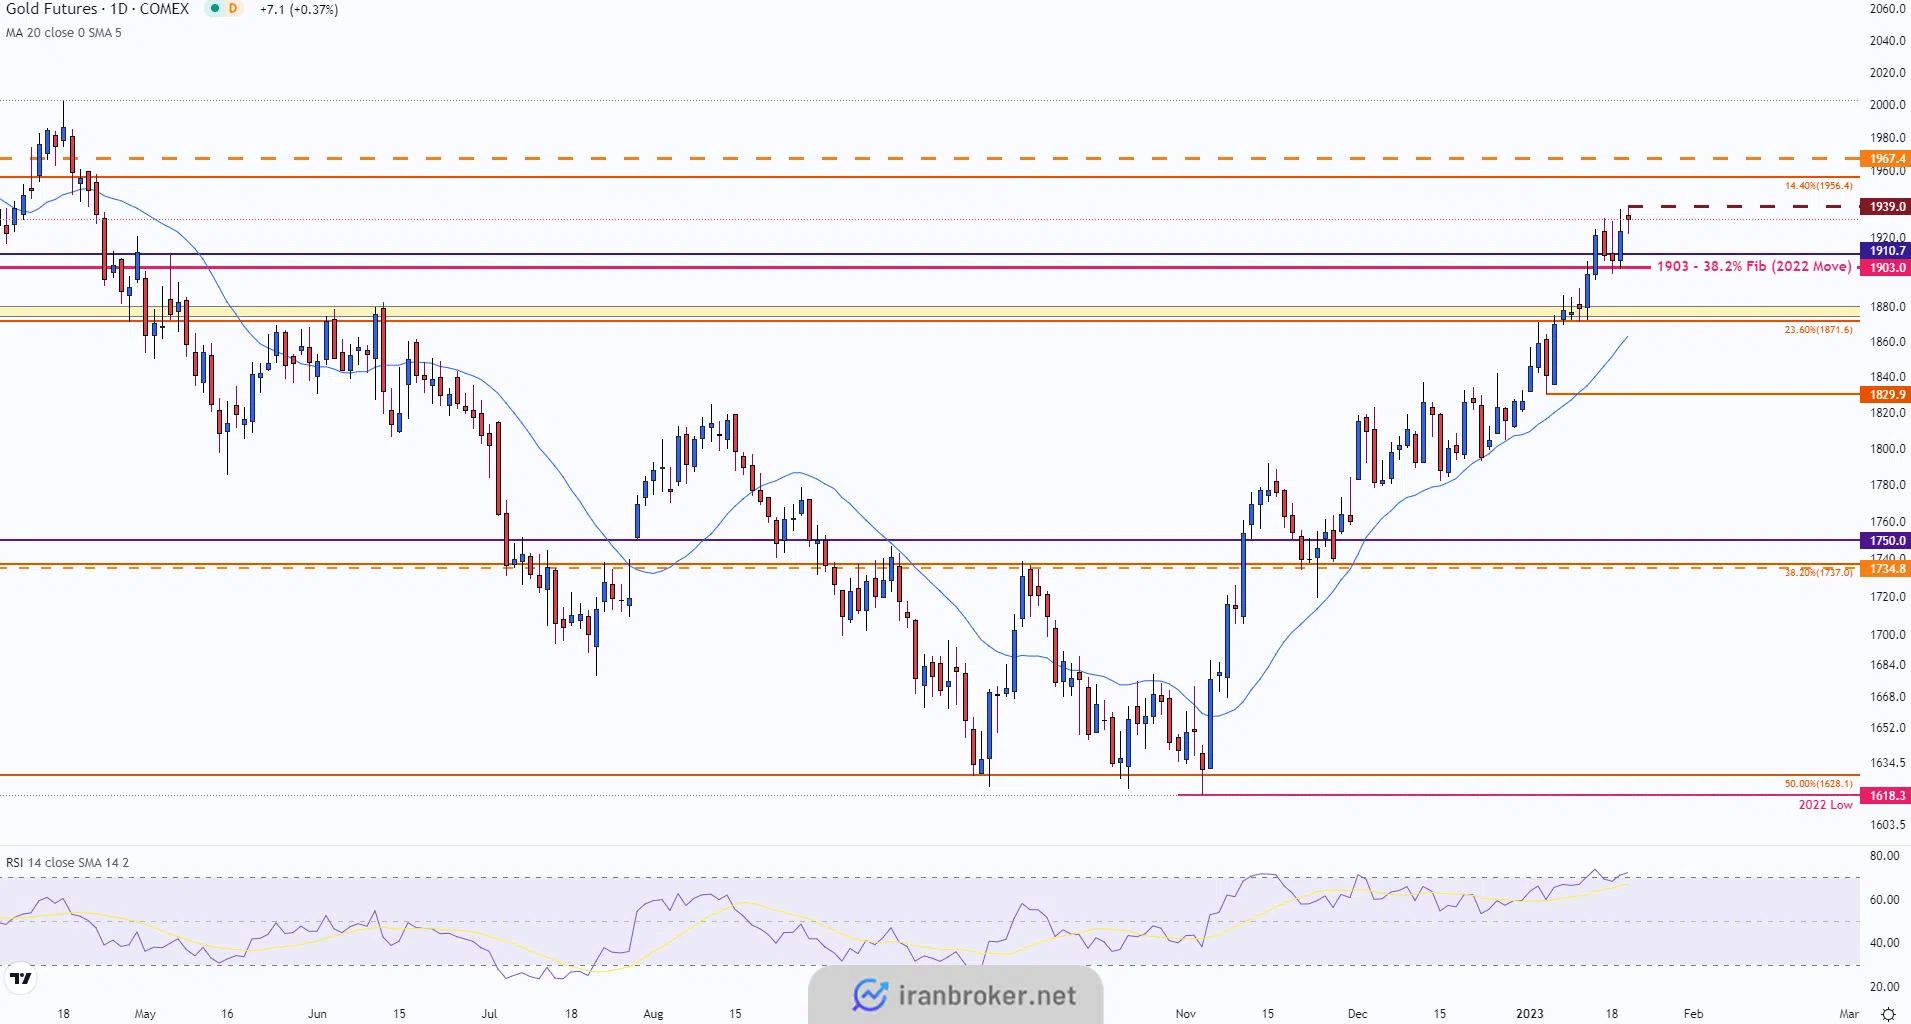This screenshot has height=1024, width=1911.
Task: Click the iranbroker.net watermark text
Action: click(987, 996)
